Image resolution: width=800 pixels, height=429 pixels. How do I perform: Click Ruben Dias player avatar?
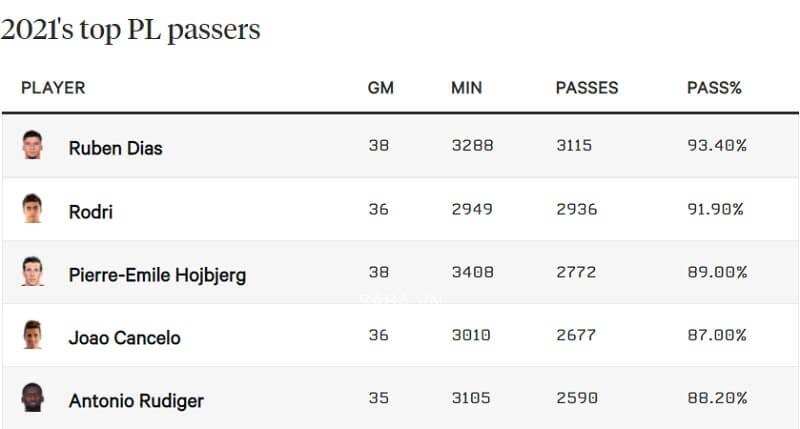33,145
